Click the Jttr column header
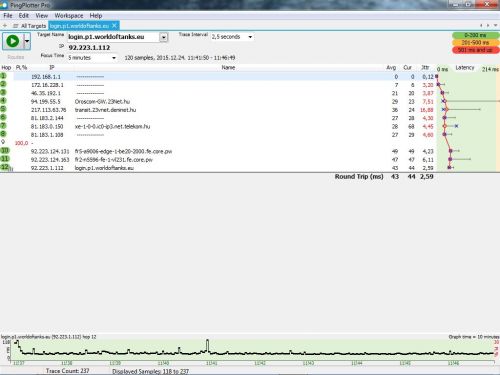The image size is (500, 375). pyautogui.click(x=425, y=68)
